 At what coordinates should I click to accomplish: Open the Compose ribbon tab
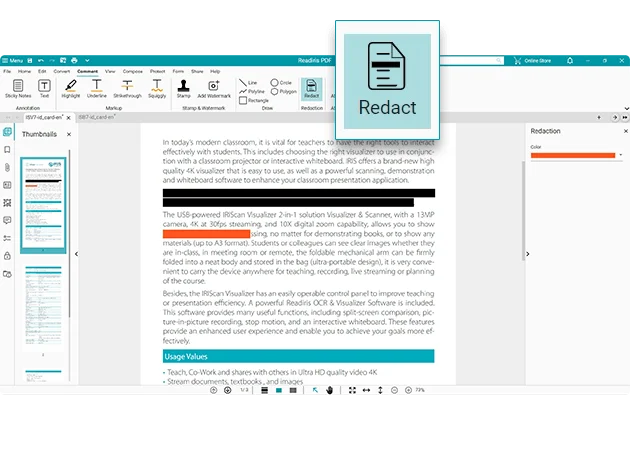tap(133, 71)
